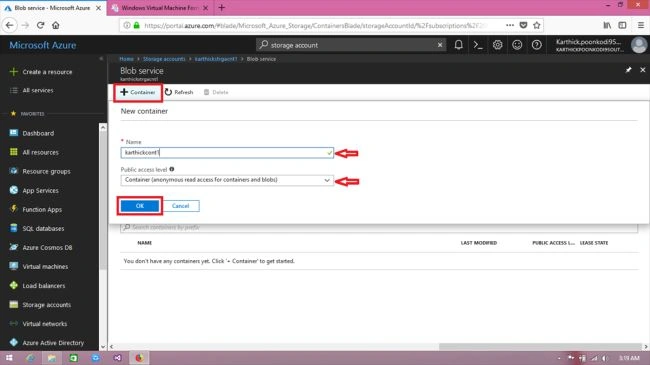Click the account avatar picture
Viewport: 650px width, 365px height.
(x=639, y=45)
